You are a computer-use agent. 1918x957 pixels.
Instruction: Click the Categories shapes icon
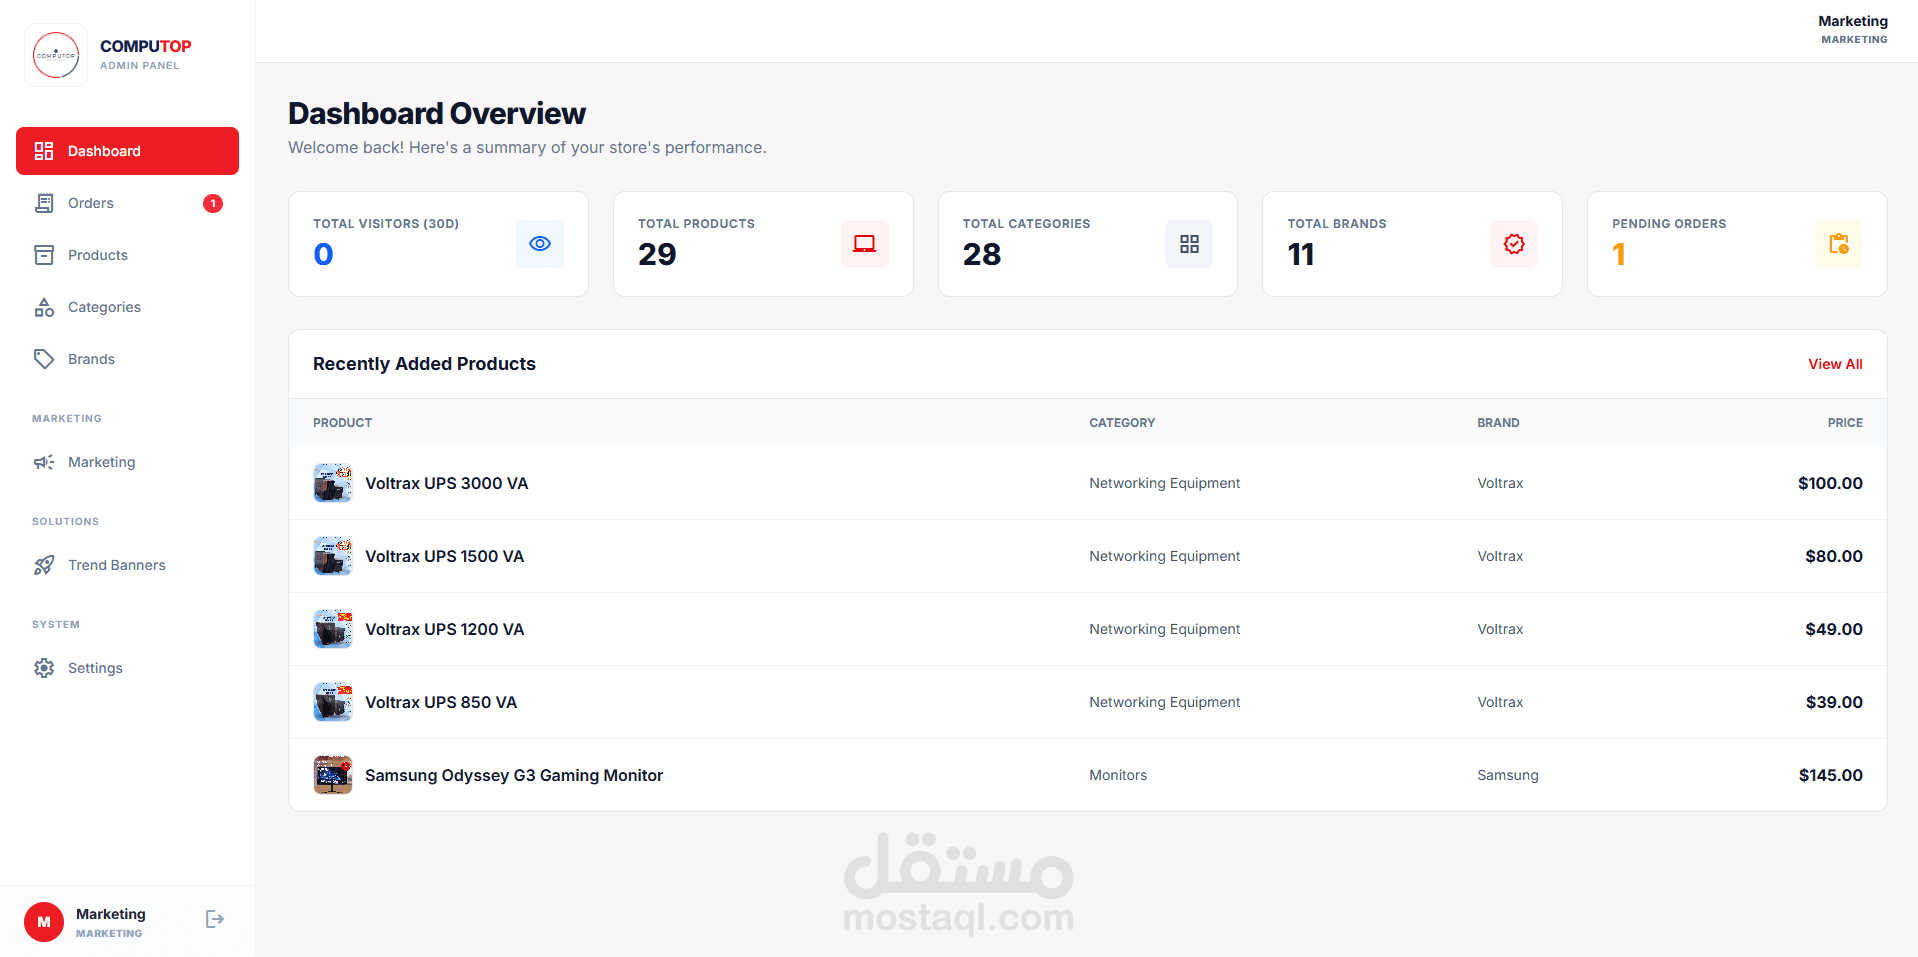click(x=44, y=307)
